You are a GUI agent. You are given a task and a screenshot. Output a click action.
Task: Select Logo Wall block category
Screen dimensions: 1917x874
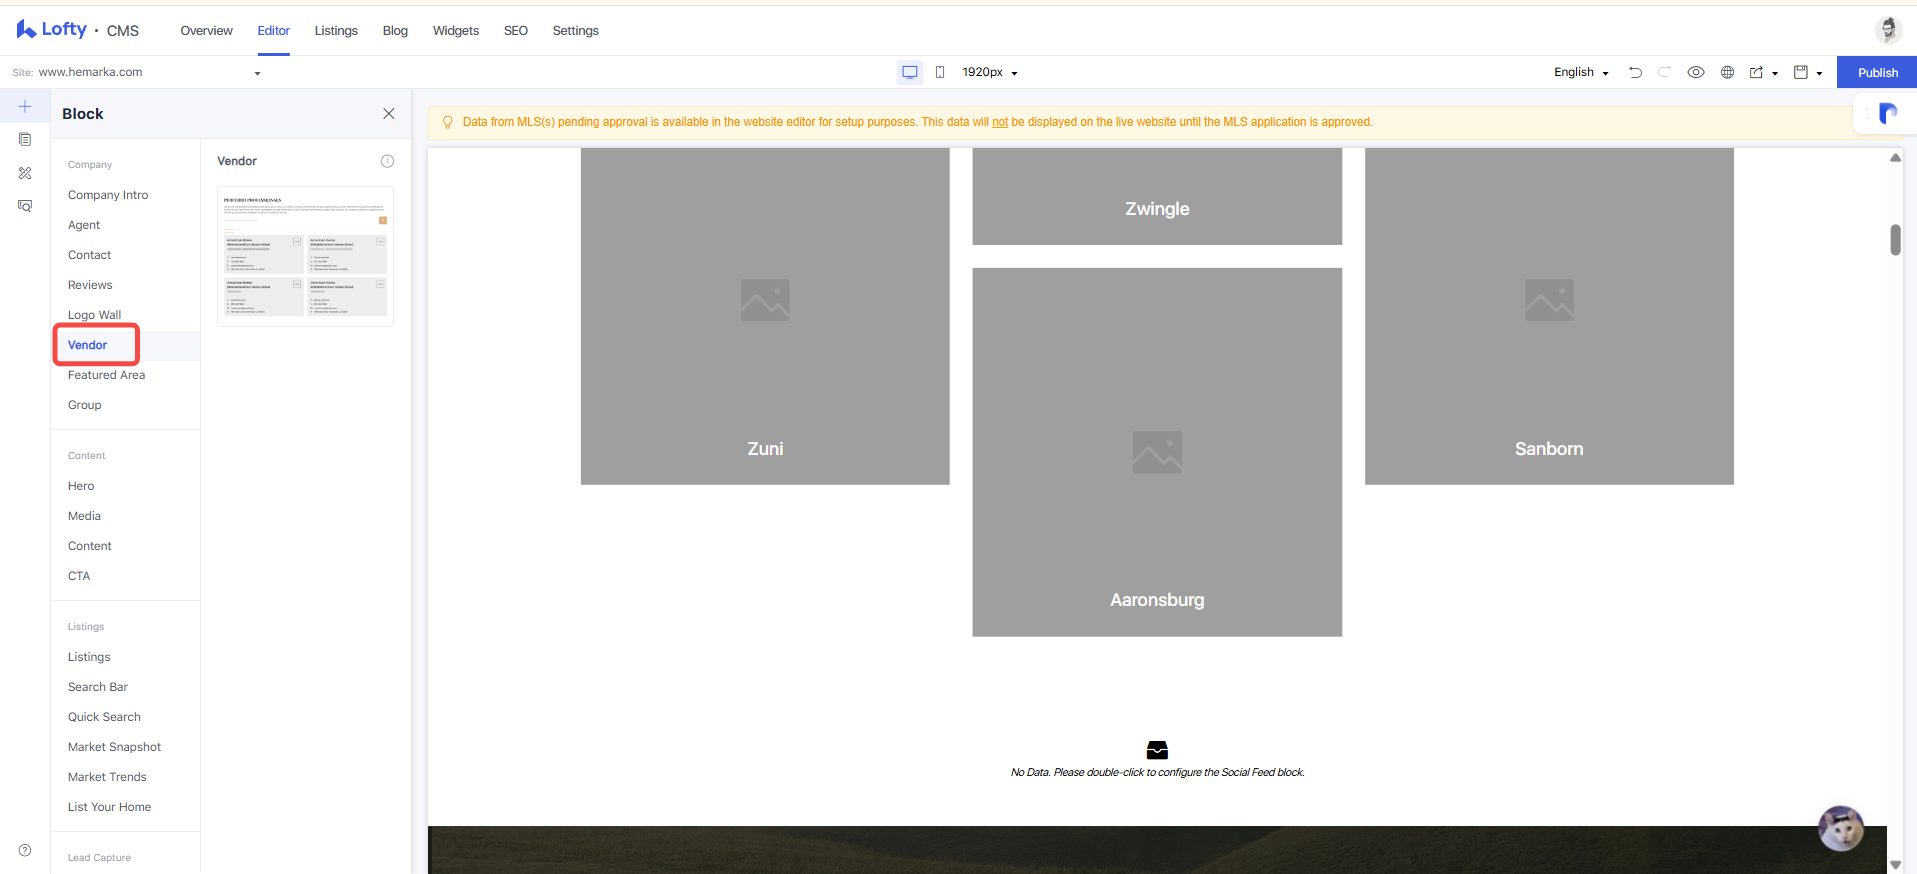point(94,315)
